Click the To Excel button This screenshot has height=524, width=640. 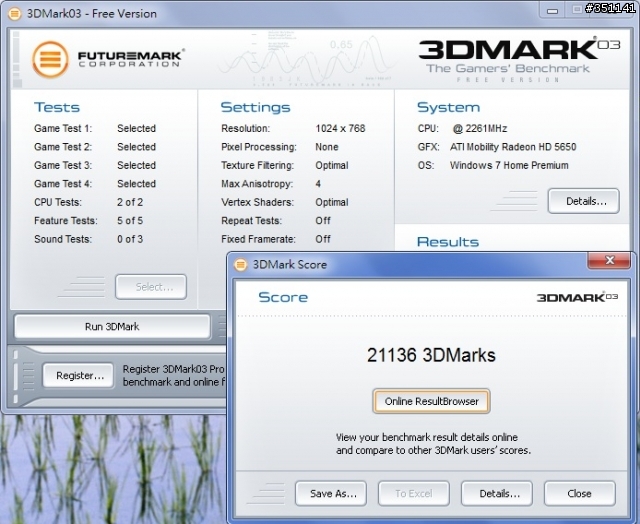click(414, 493)
